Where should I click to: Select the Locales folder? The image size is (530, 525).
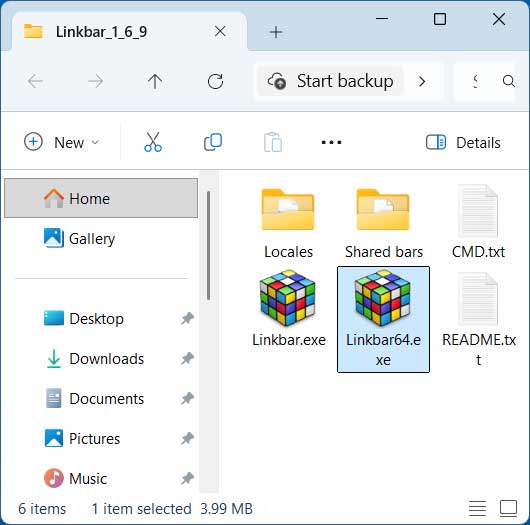(288, 222)
